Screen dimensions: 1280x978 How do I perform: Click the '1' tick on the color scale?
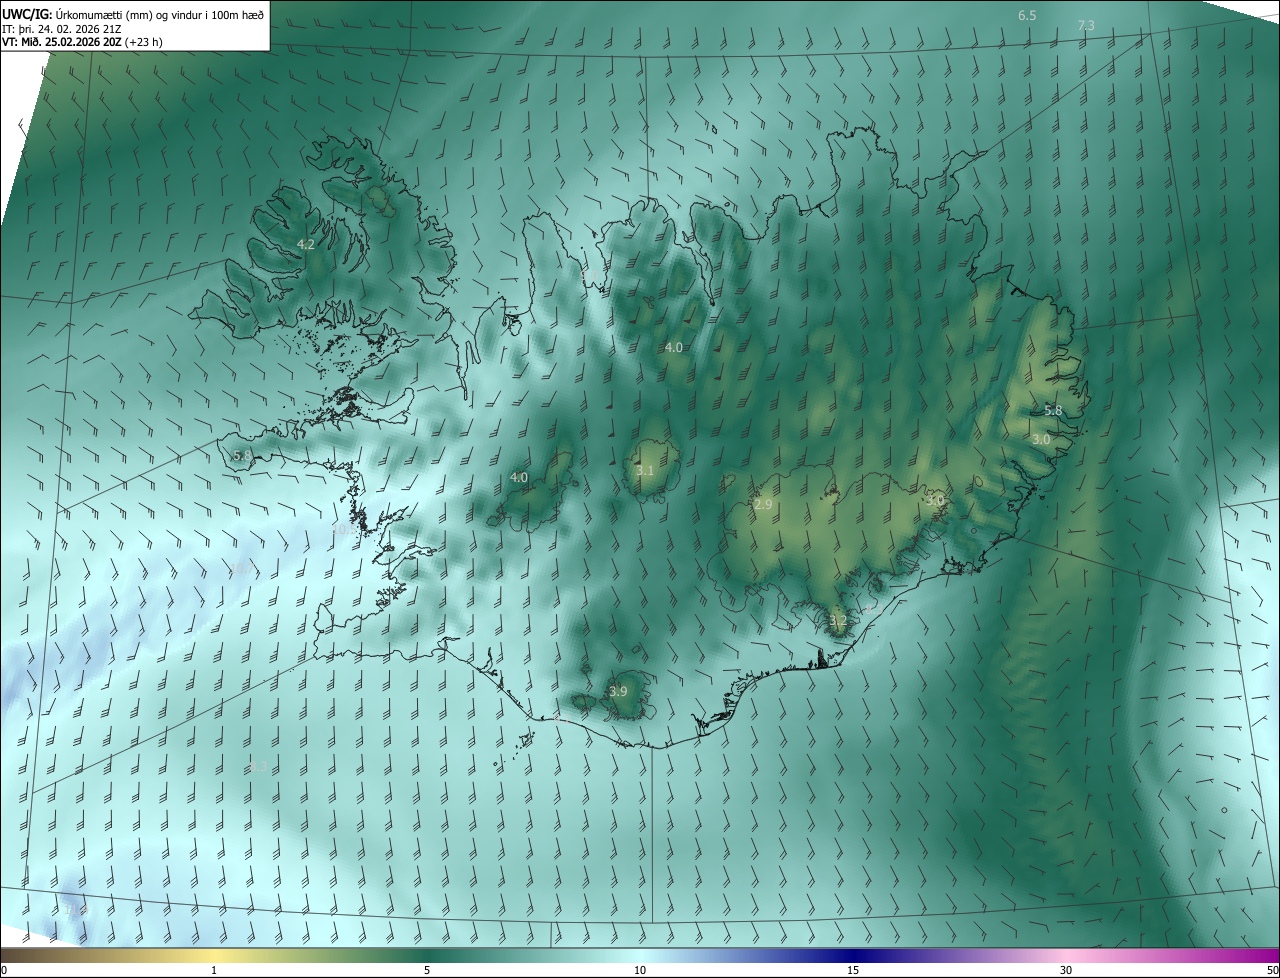pyautogui.click(x=214, y=970)
